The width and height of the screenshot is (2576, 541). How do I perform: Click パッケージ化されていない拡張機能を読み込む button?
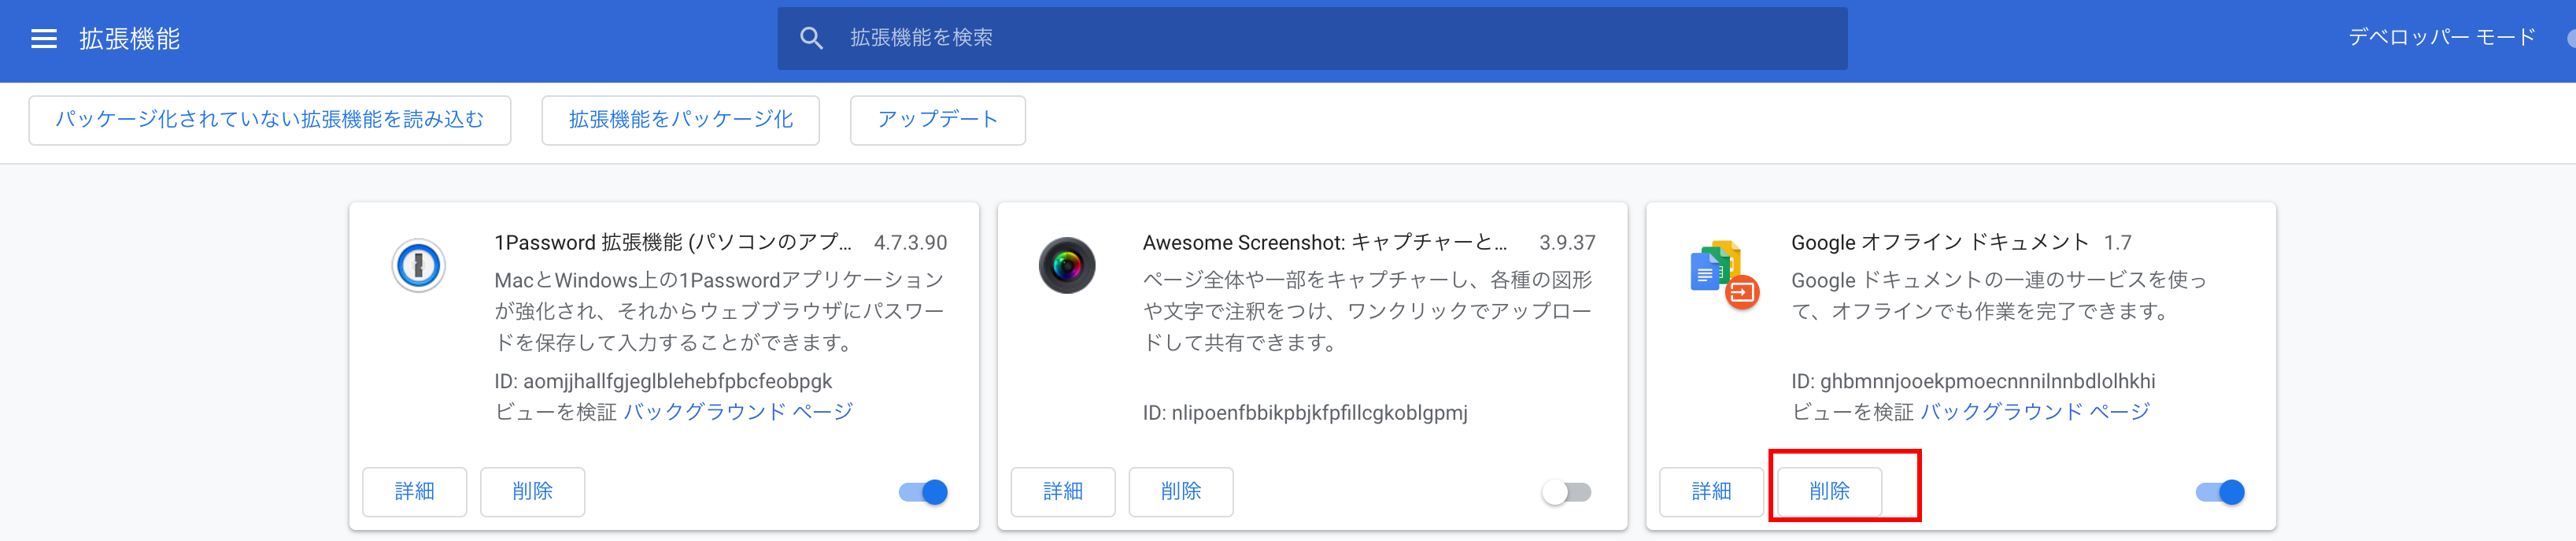pyautogui.click(x=270, y=120)
